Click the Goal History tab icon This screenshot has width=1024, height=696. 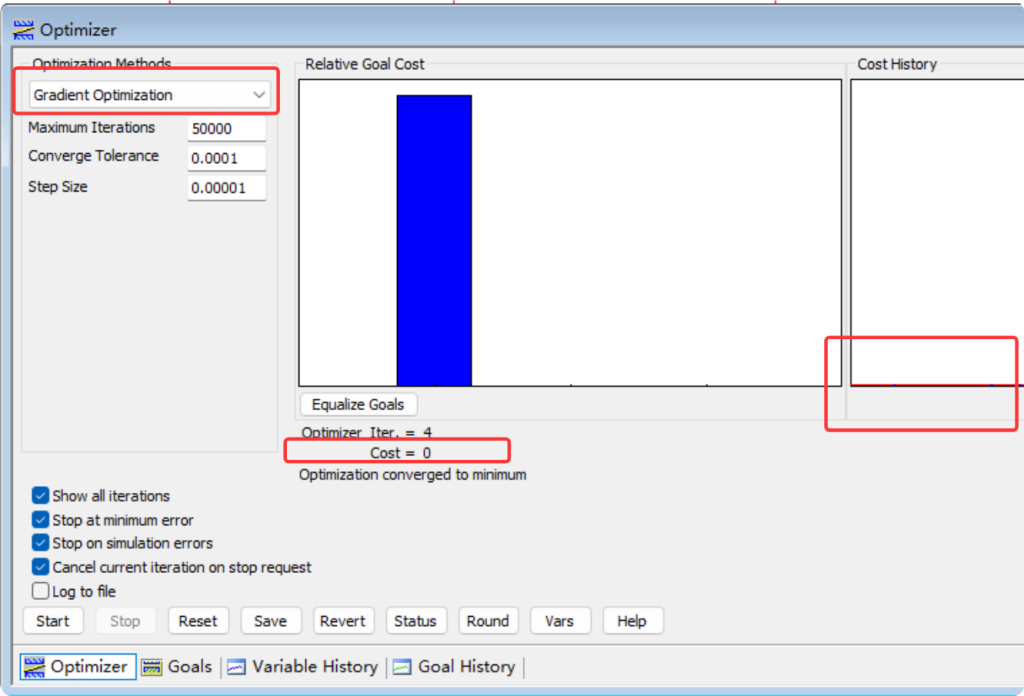(x=402, y=667)
